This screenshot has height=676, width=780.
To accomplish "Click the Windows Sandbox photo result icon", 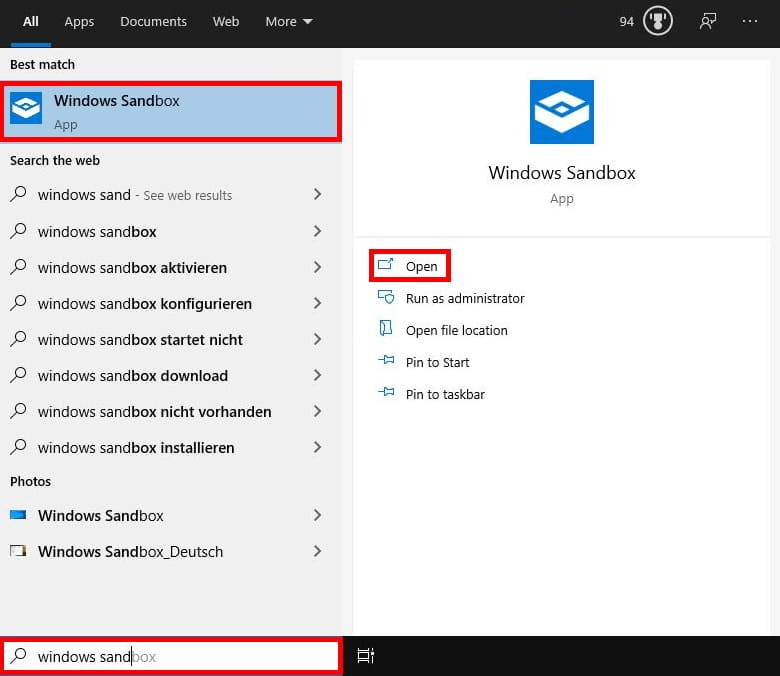I will coord(18,515).
